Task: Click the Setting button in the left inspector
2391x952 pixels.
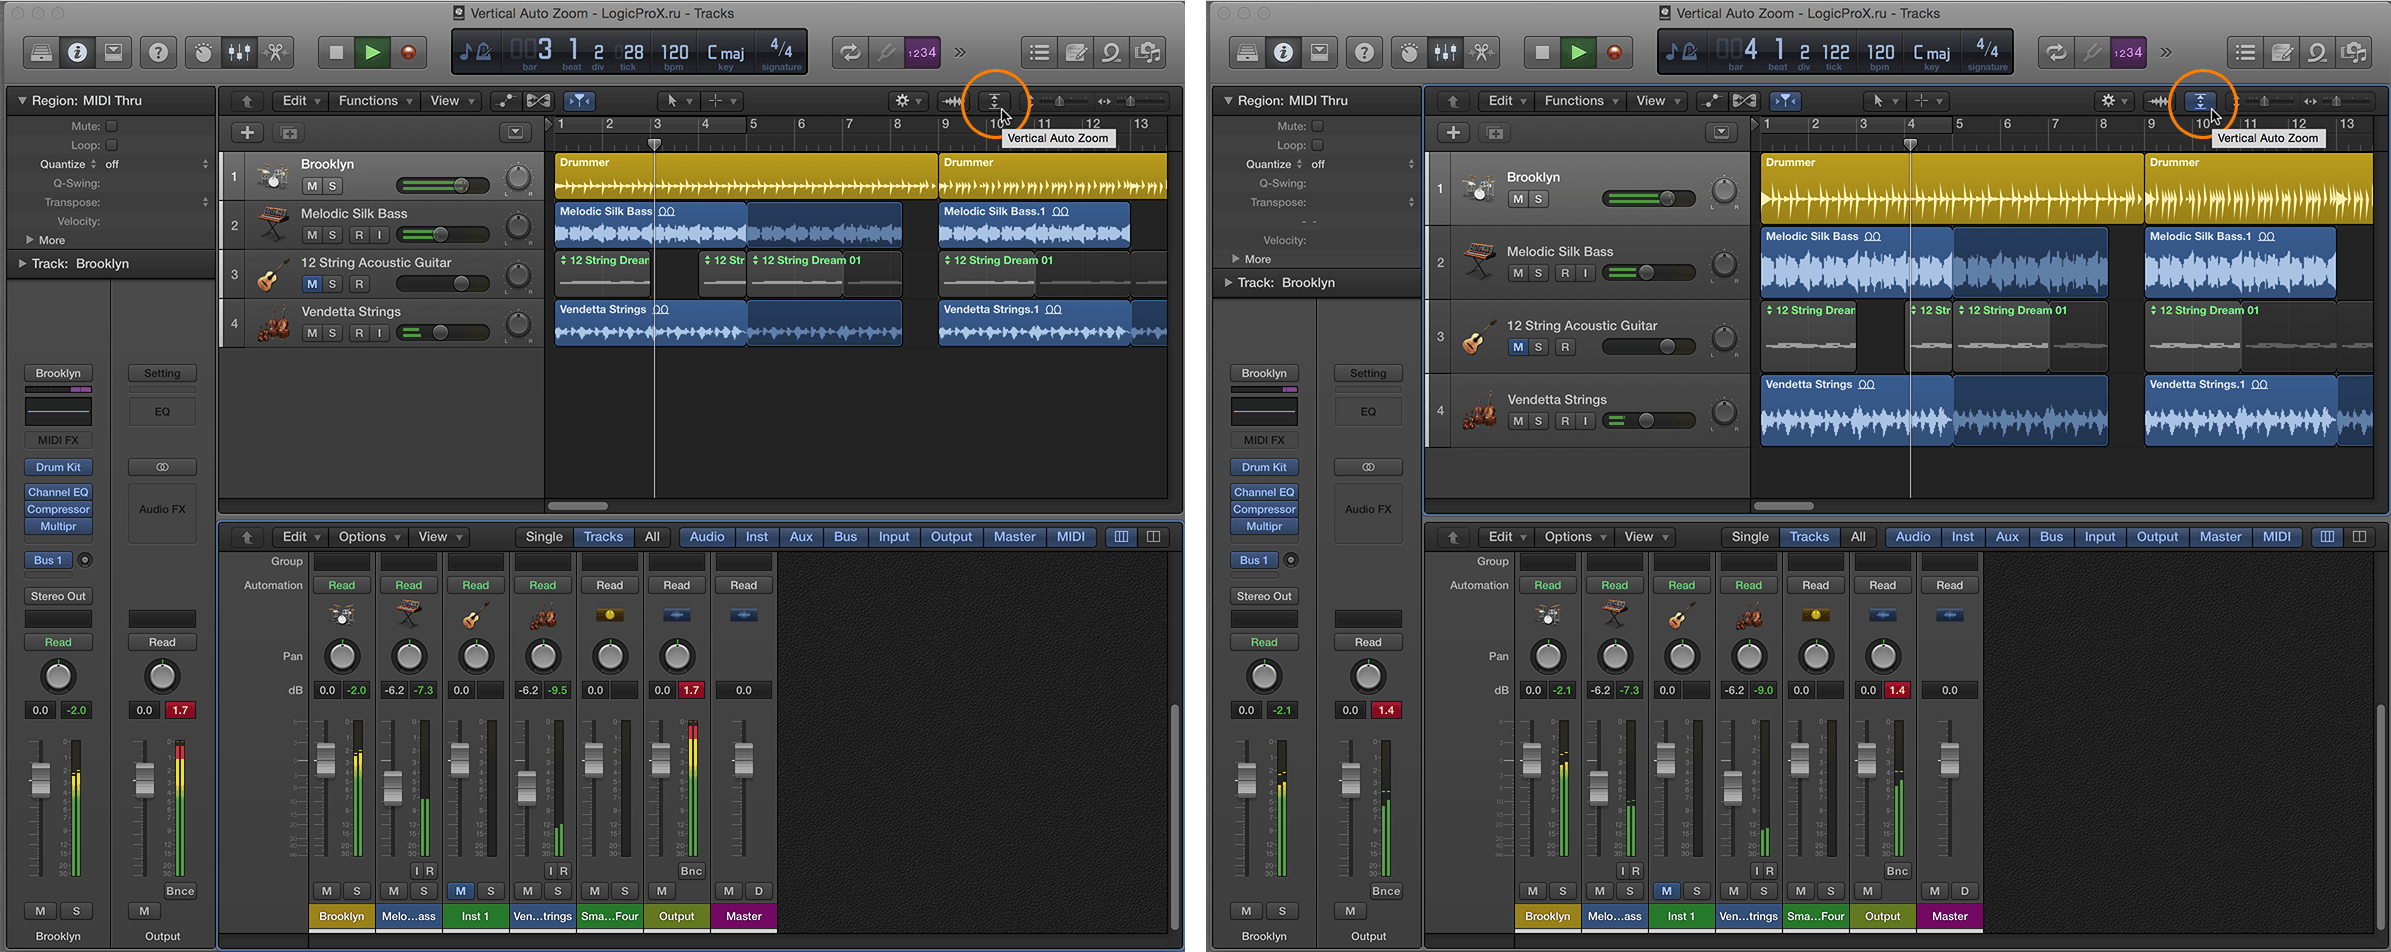Action: 162,373
